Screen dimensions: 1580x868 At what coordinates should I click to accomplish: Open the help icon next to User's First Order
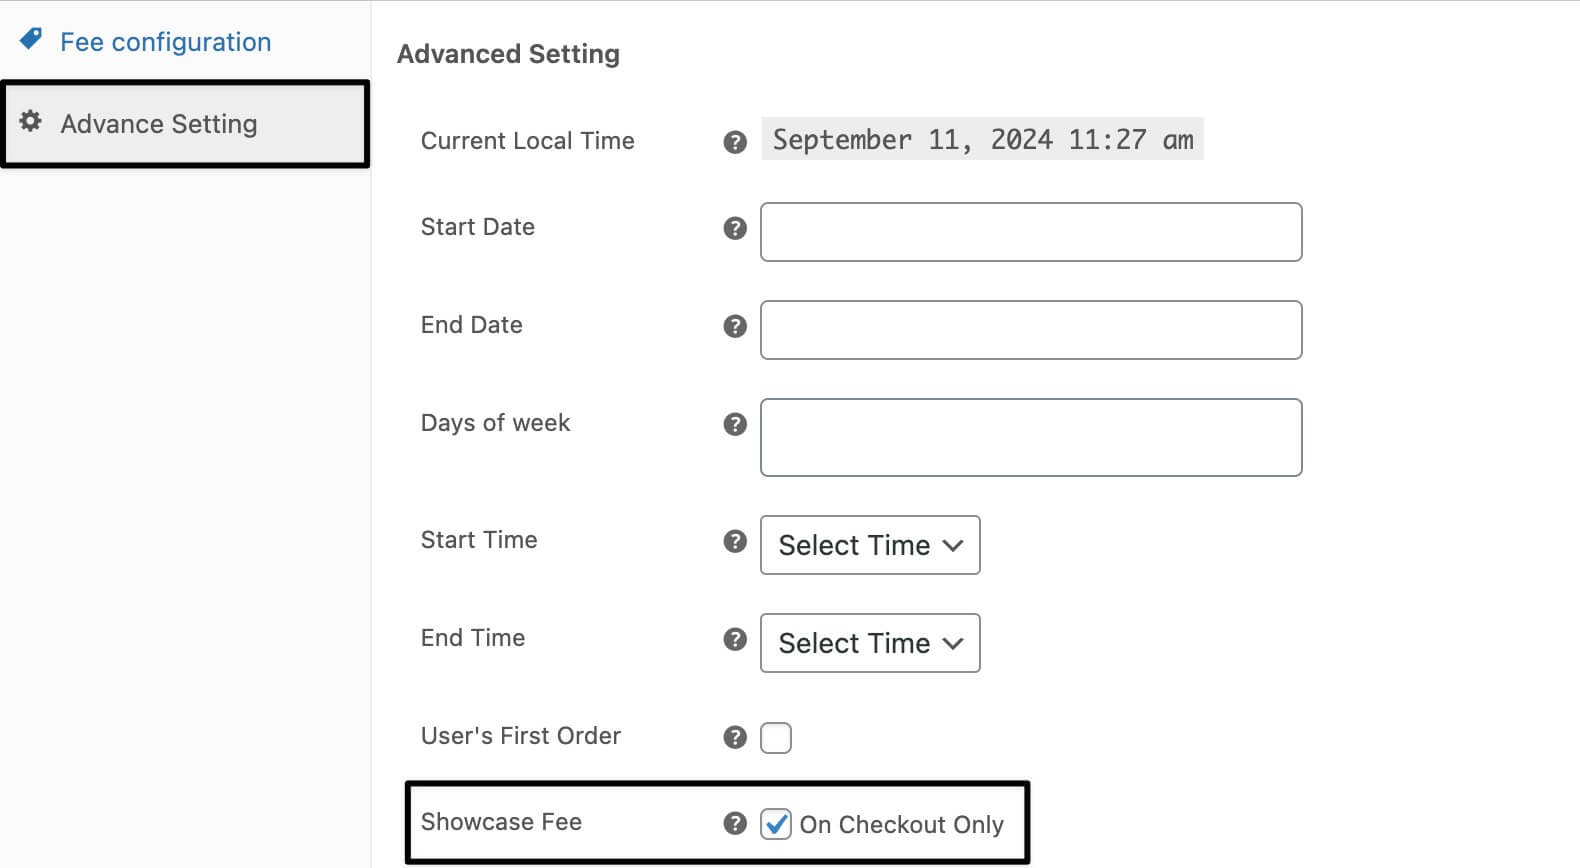point(734,737)
